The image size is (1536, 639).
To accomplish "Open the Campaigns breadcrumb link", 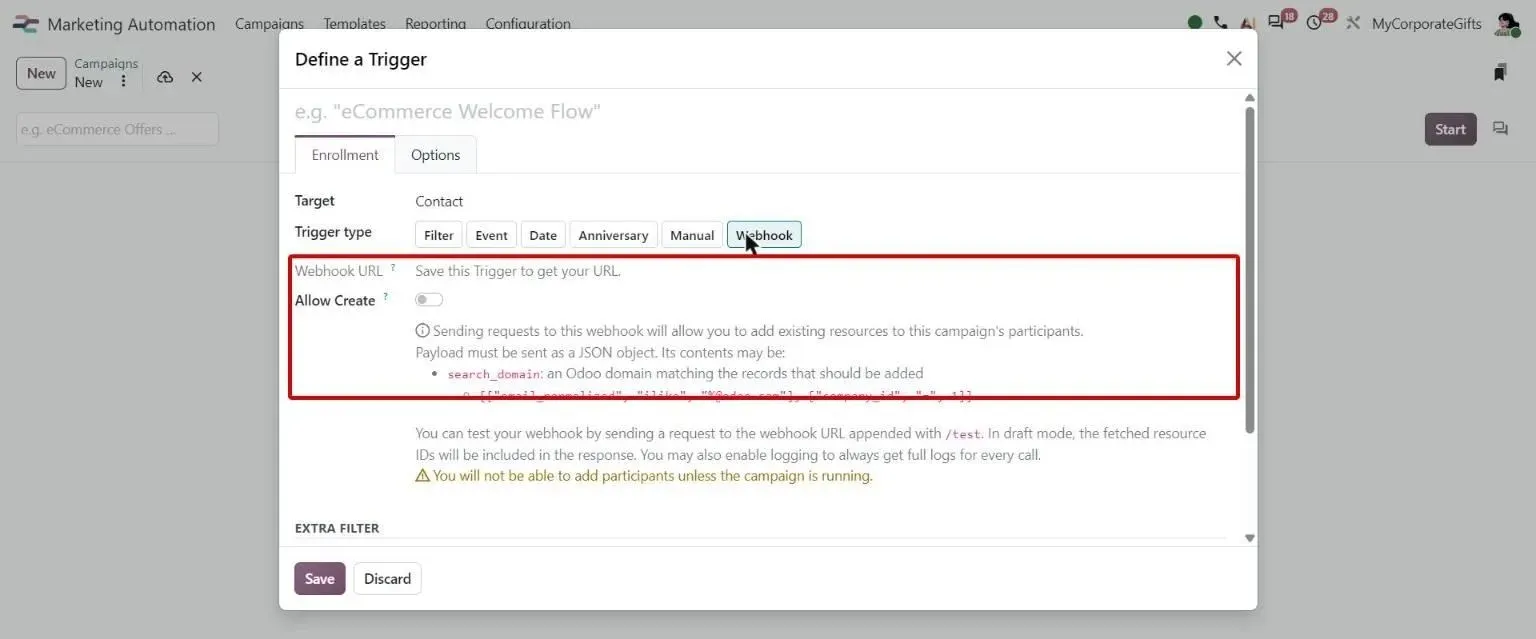I will coord(106,63).
